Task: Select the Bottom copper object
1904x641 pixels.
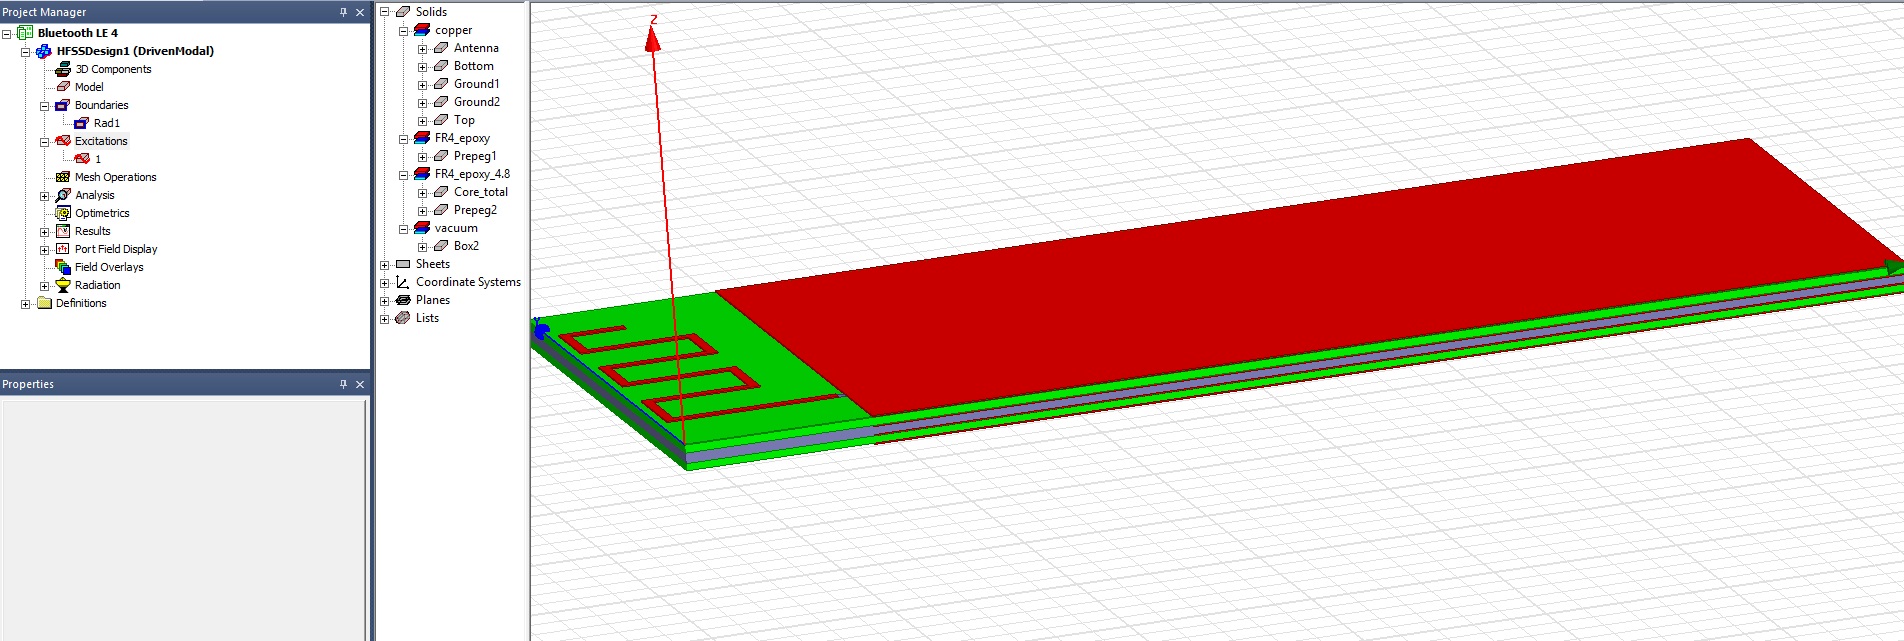Action: (473, 66)
